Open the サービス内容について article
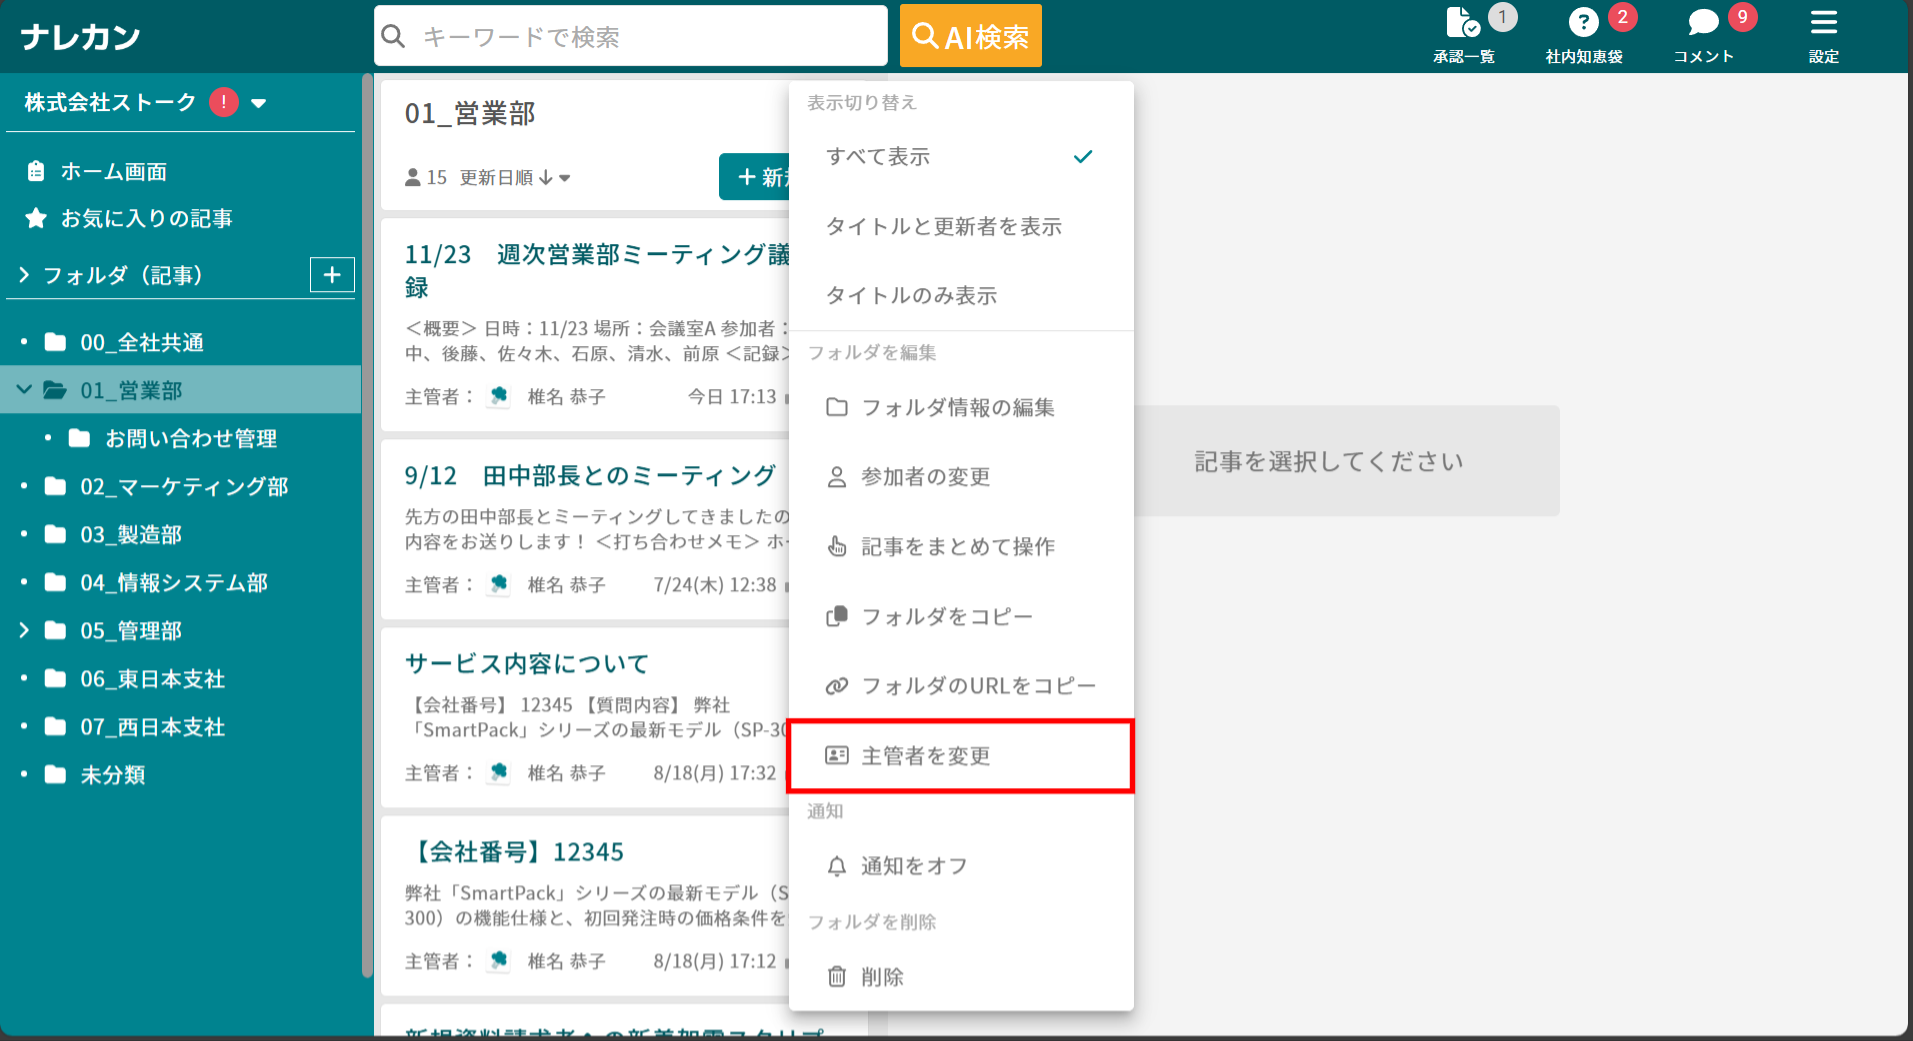1913x1041 pixels. click(526, 664)
